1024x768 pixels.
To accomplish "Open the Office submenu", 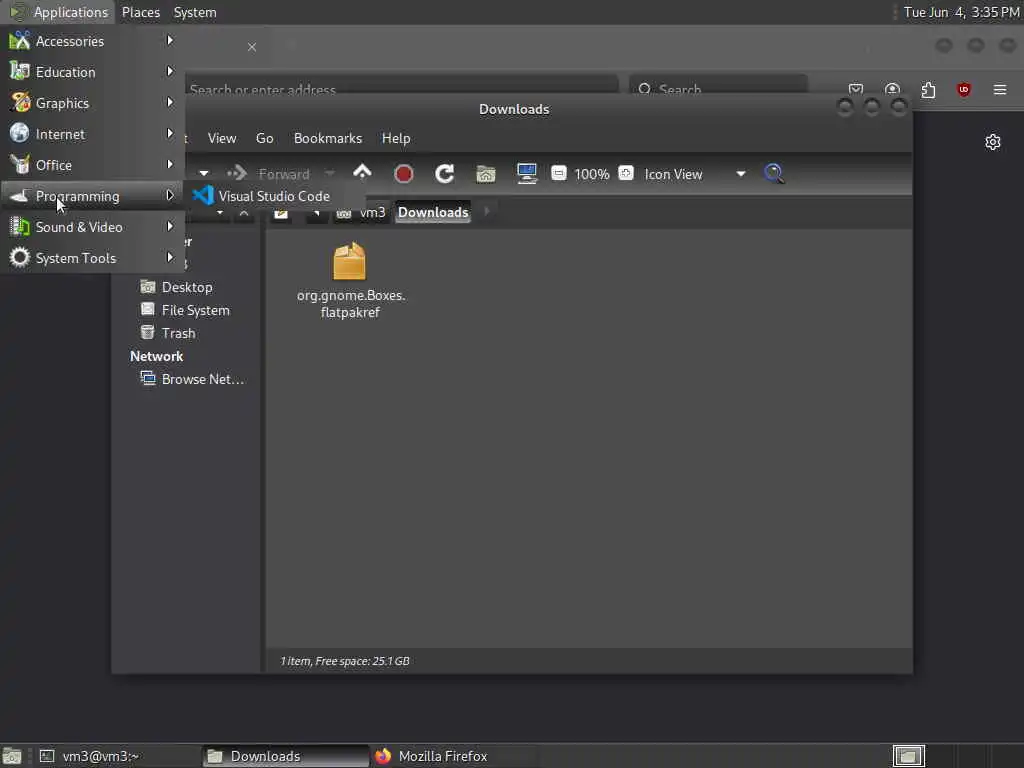I will [92, 165].
